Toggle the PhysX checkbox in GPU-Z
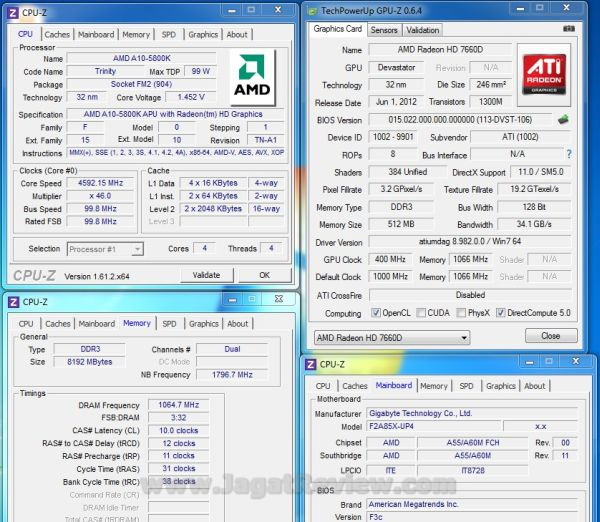The height and width of the screenshot is (522, 600). point(461,313)
